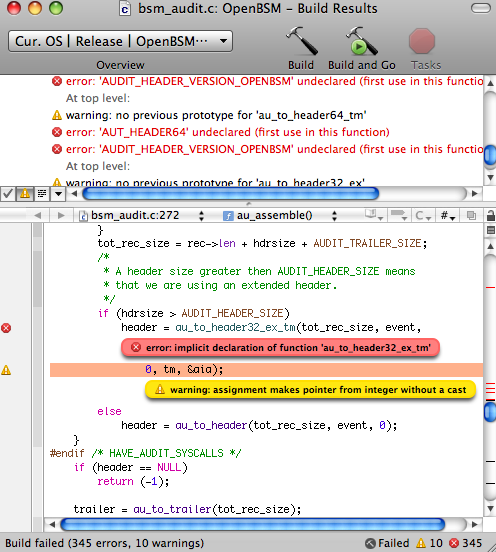This screenshot has height=552, width=496.
Task: Click the error count 345 in status bar
Action: click(x=465, y=543)
